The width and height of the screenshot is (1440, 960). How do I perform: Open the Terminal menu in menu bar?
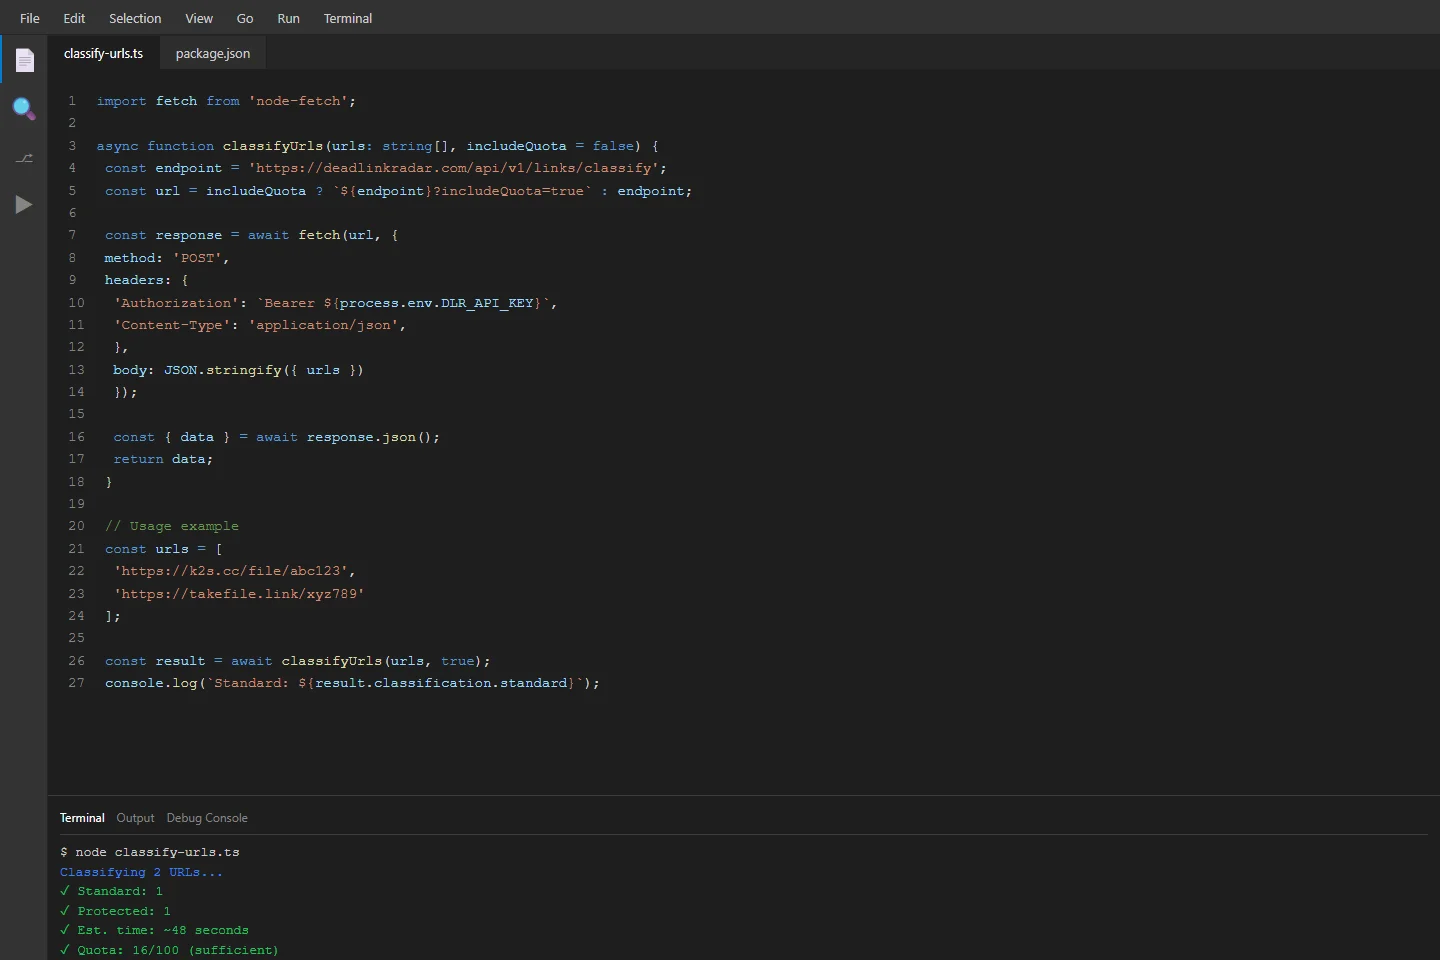click(x=348, y=18)
